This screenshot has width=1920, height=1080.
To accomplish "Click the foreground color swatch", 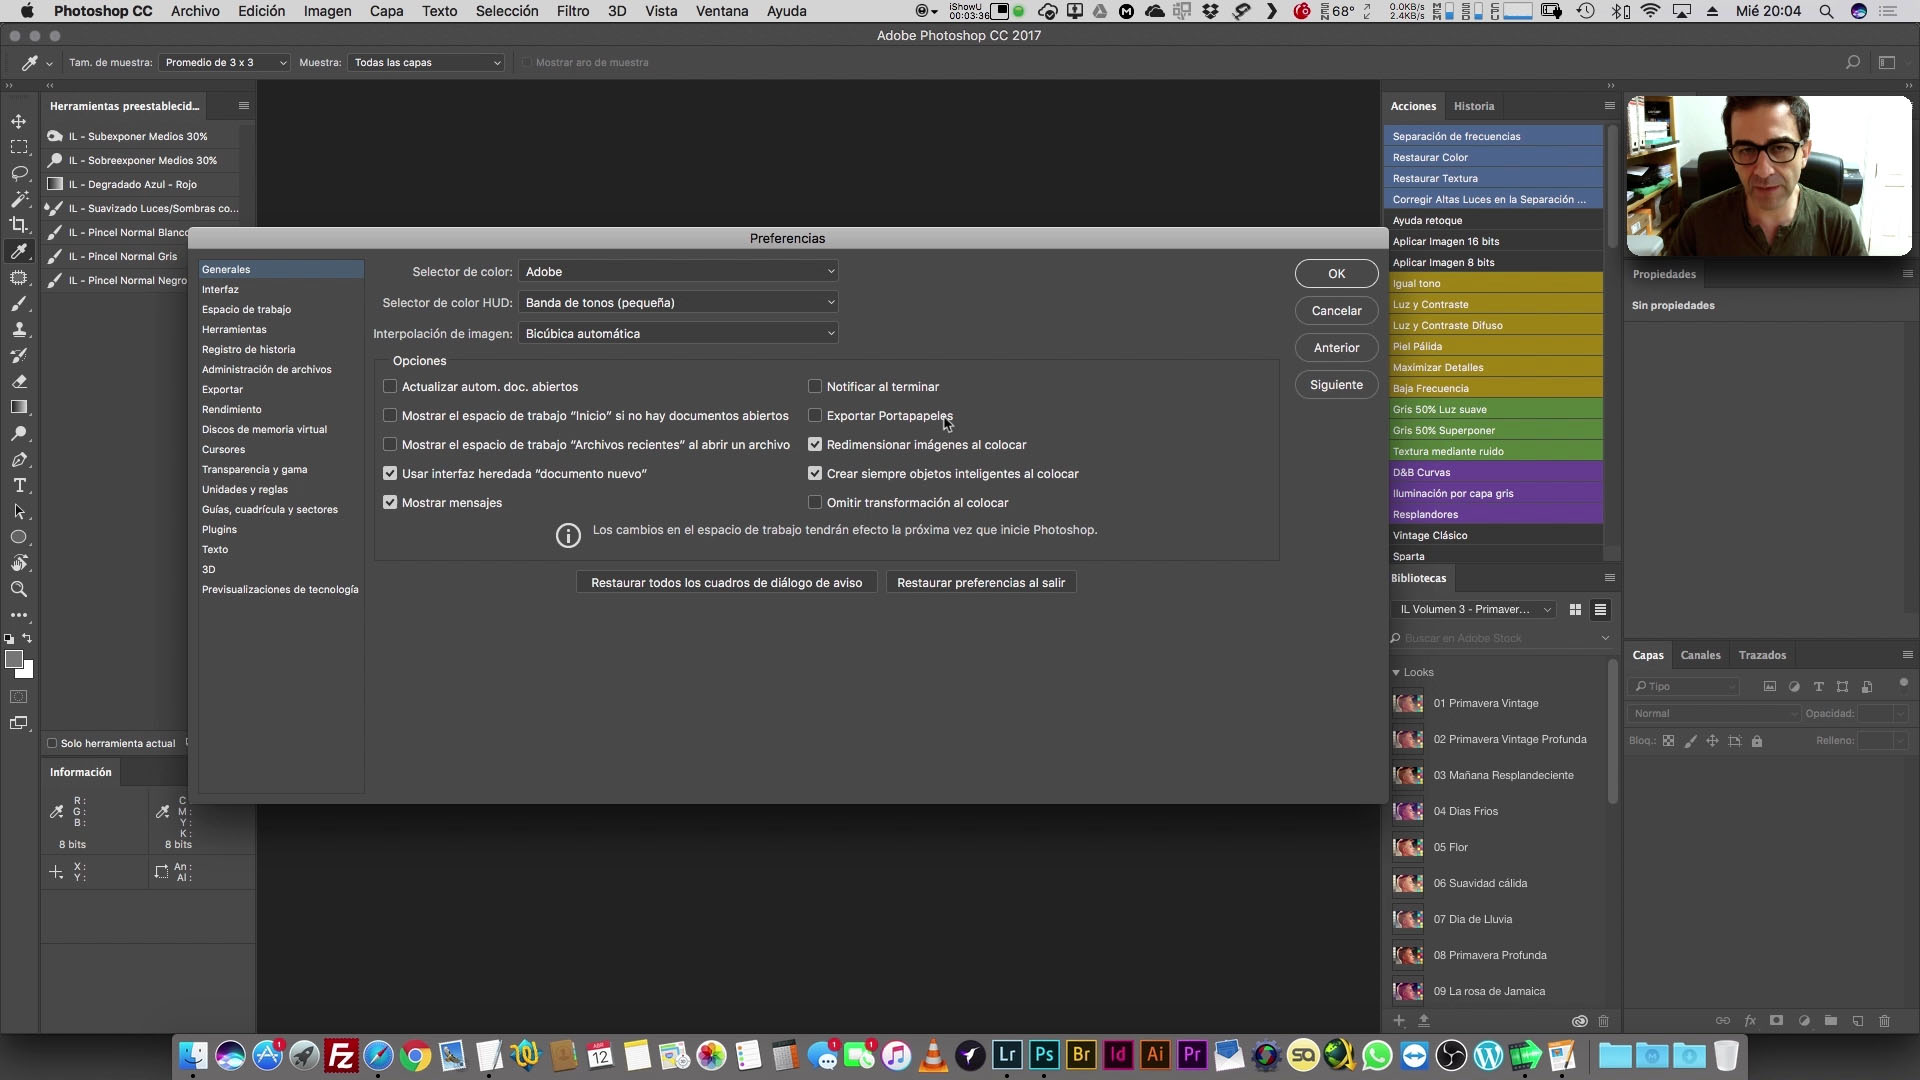I will [x=13, y=660].
